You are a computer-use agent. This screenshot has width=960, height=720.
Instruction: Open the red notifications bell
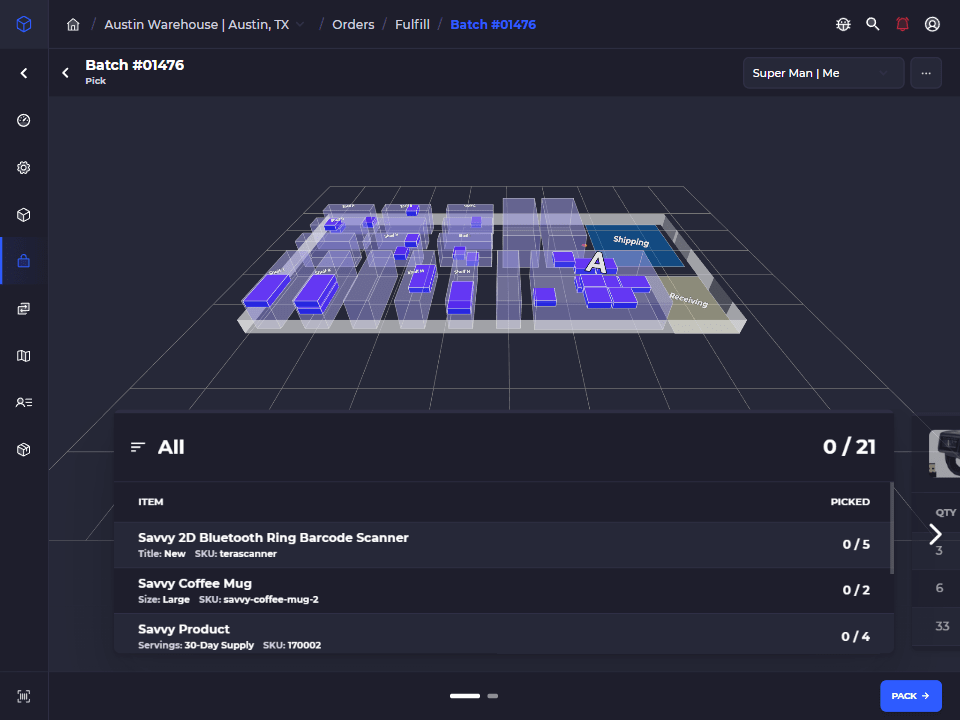[902, 24]
